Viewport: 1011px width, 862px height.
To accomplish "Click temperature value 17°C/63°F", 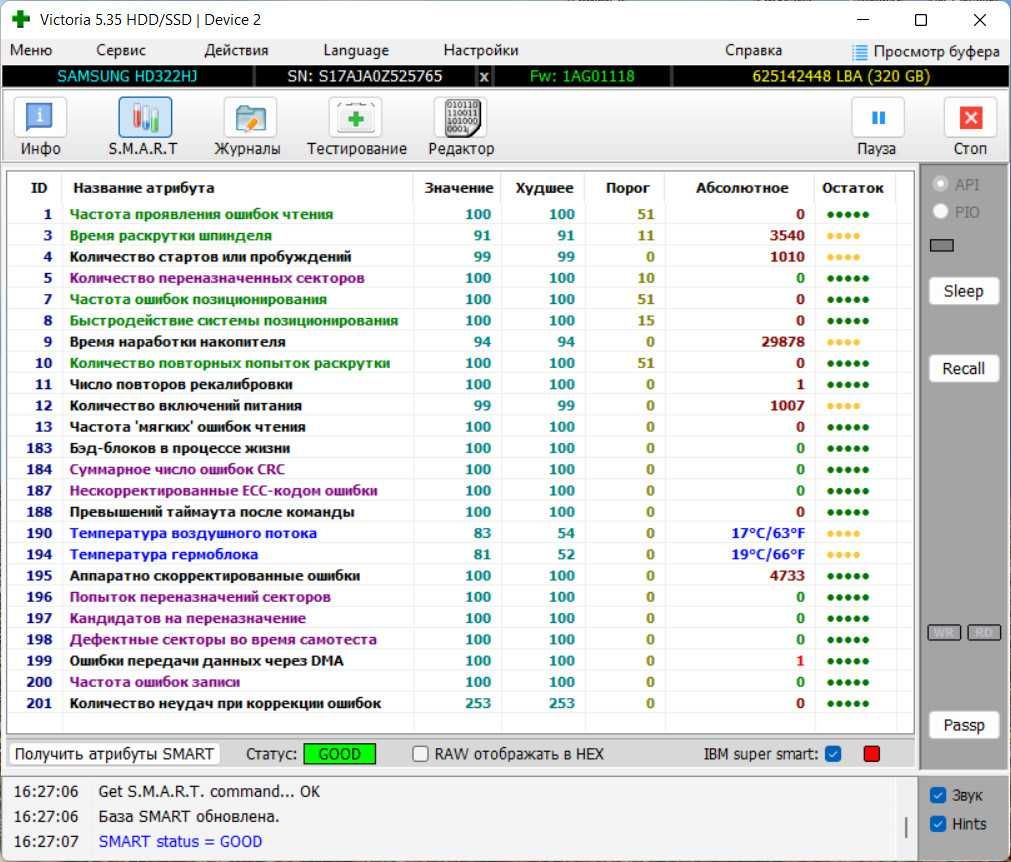I will (x=768, y=533).
